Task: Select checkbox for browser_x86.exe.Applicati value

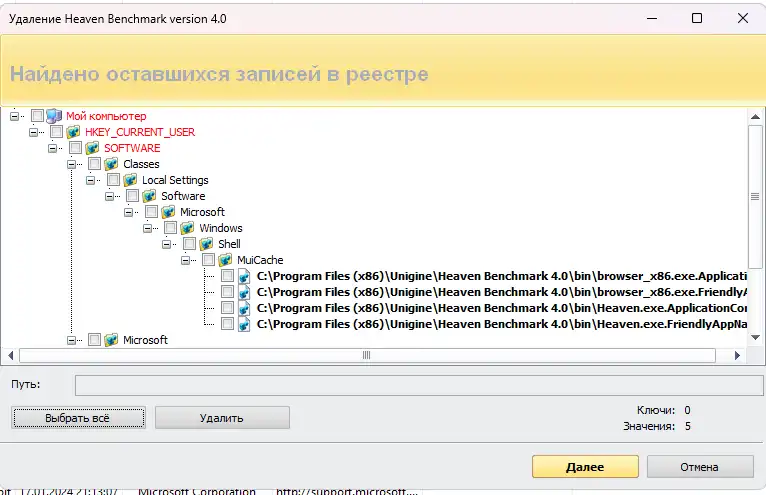Action: [227, 276]
